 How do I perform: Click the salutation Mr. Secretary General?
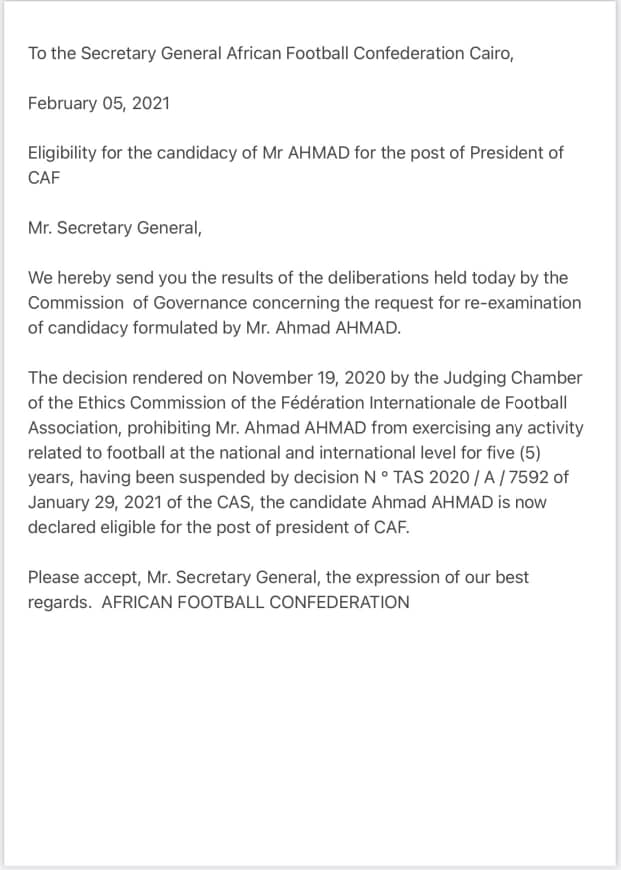pyautogui.click(x=114, y=228)
